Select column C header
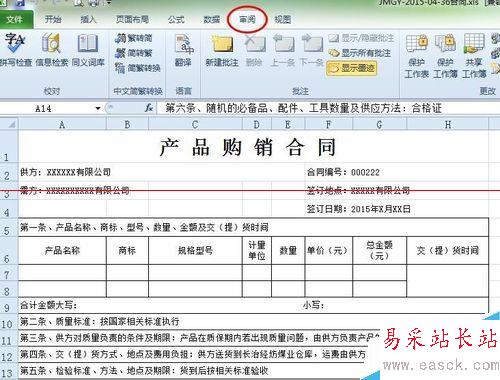 click(x=195, y=125)
